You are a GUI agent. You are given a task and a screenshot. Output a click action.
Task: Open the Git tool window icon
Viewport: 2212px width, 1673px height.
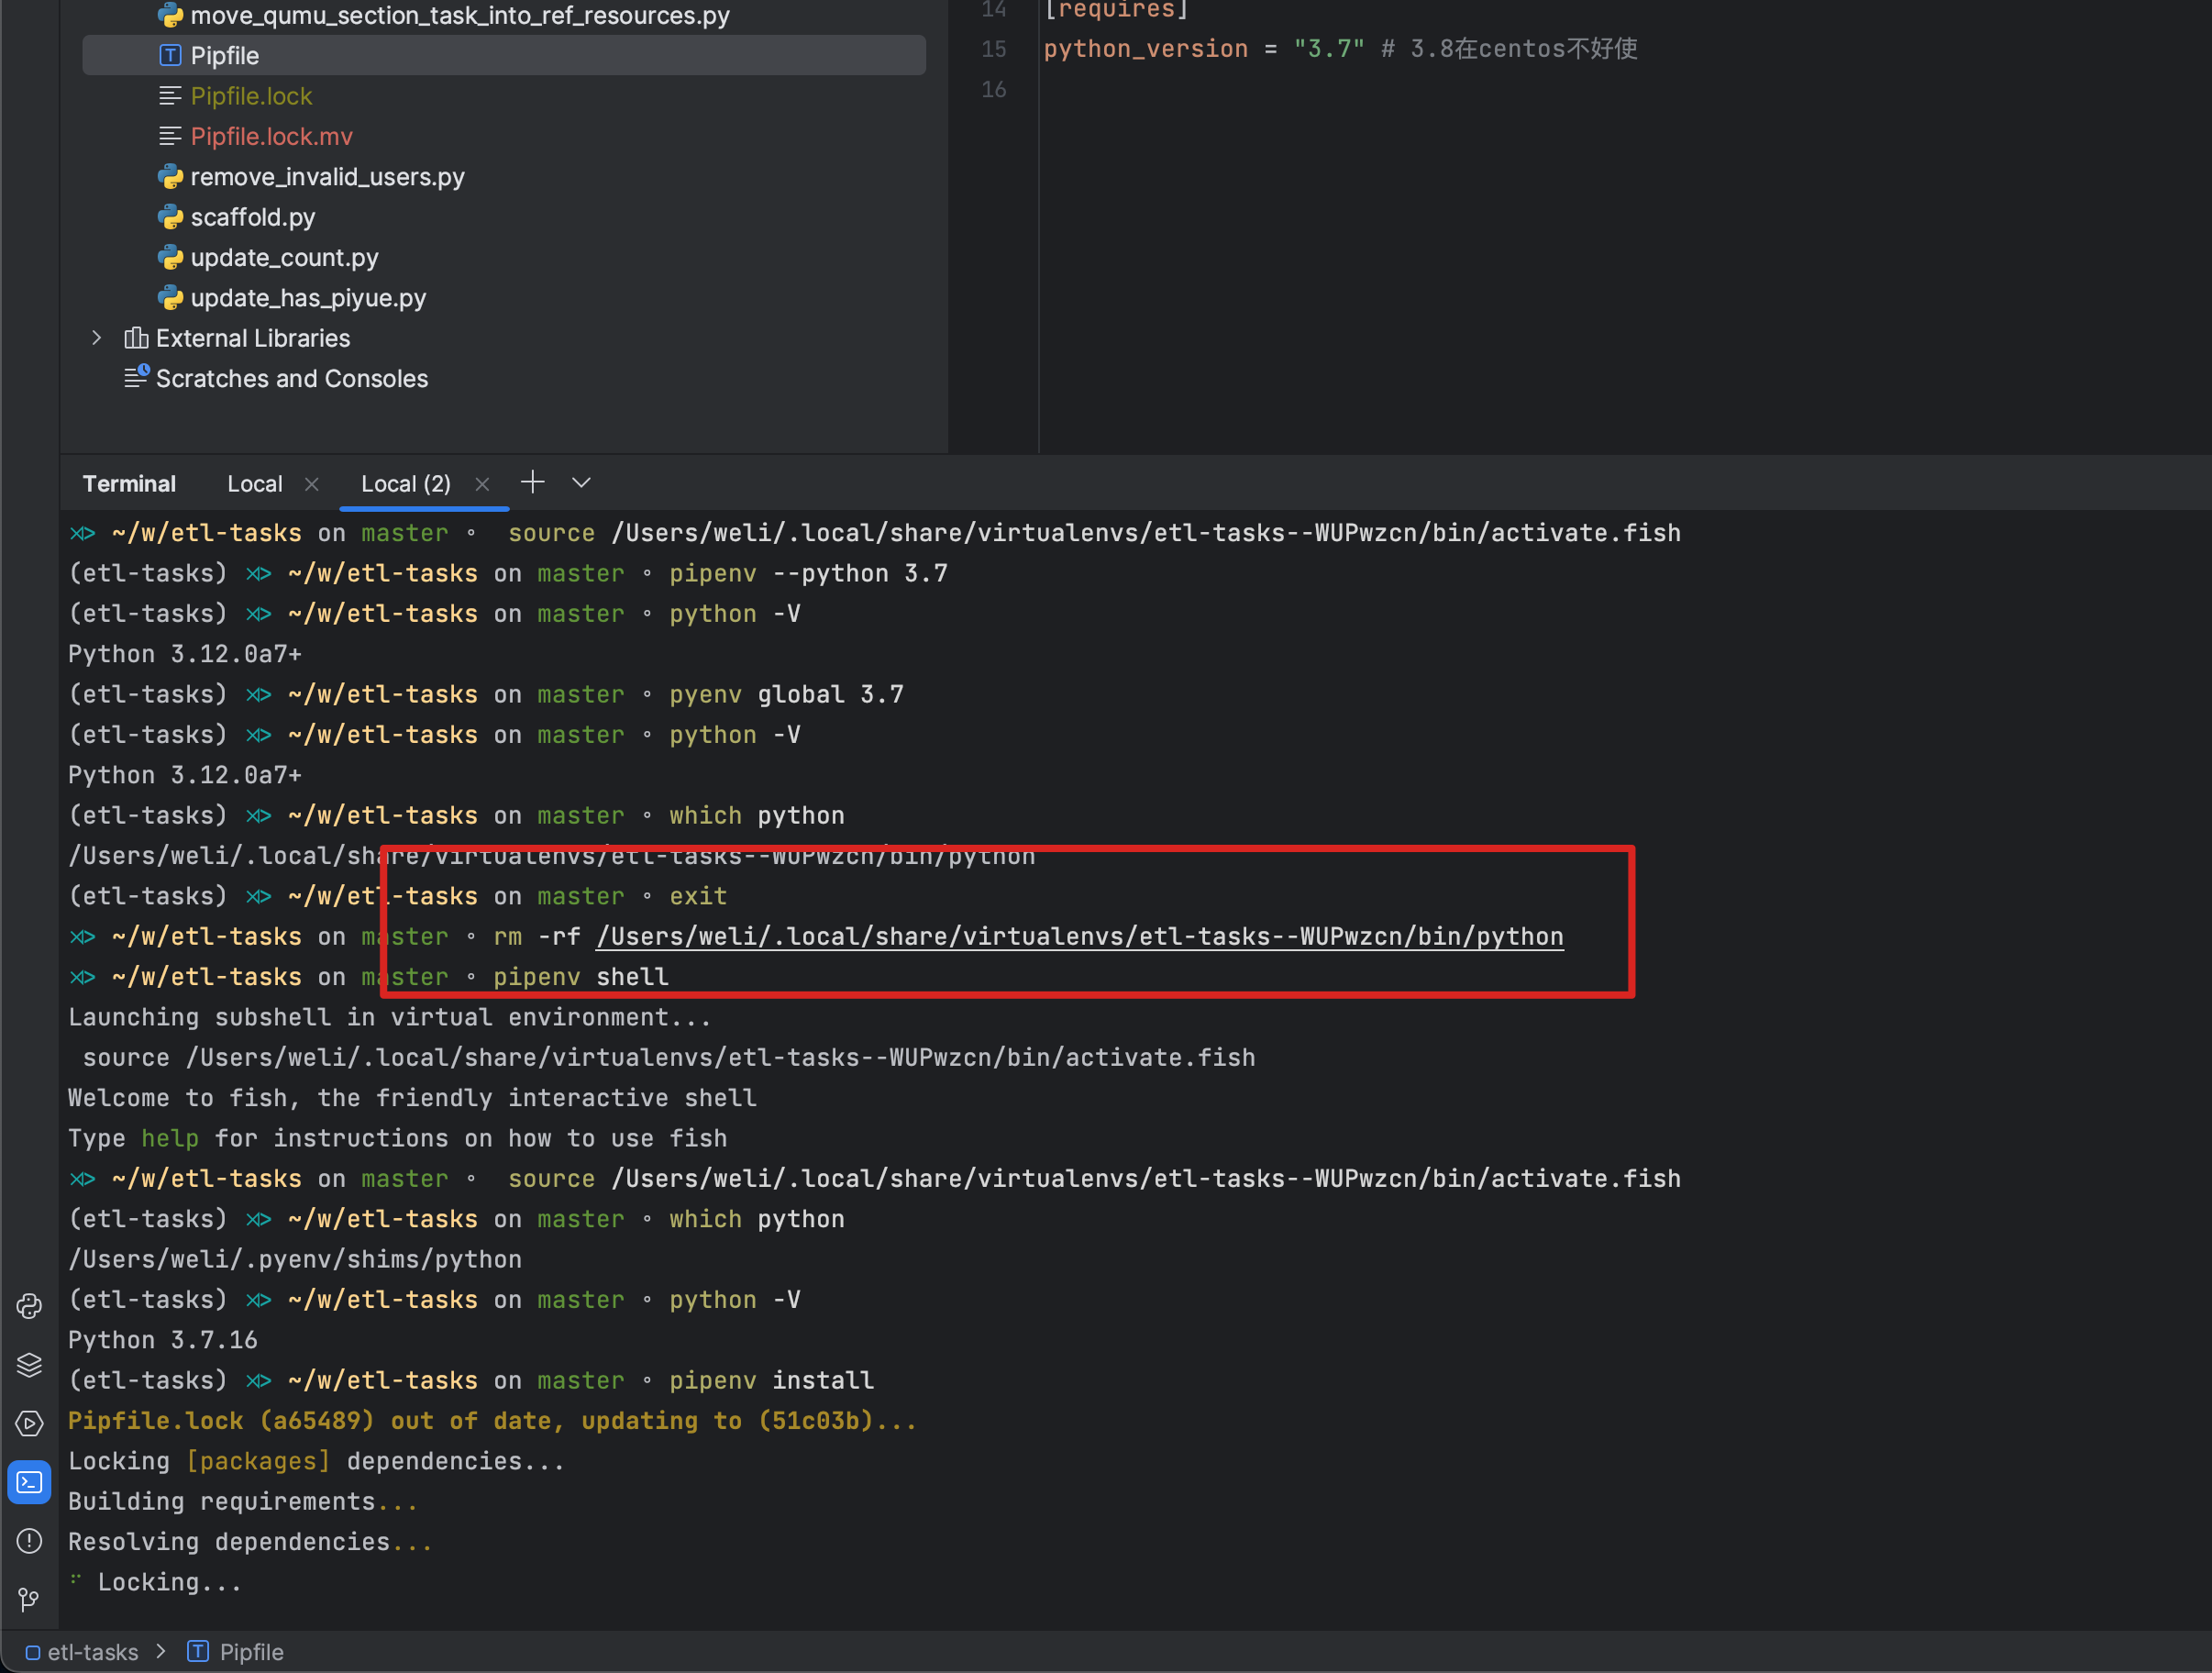click(29, 1599)
